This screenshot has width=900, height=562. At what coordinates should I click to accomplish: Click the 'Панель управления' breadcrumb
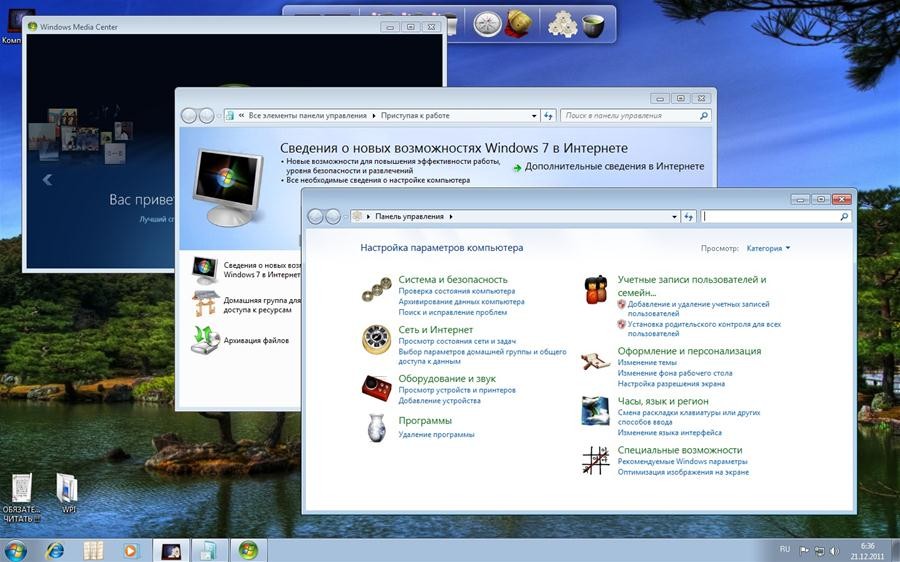coord(409,217)
